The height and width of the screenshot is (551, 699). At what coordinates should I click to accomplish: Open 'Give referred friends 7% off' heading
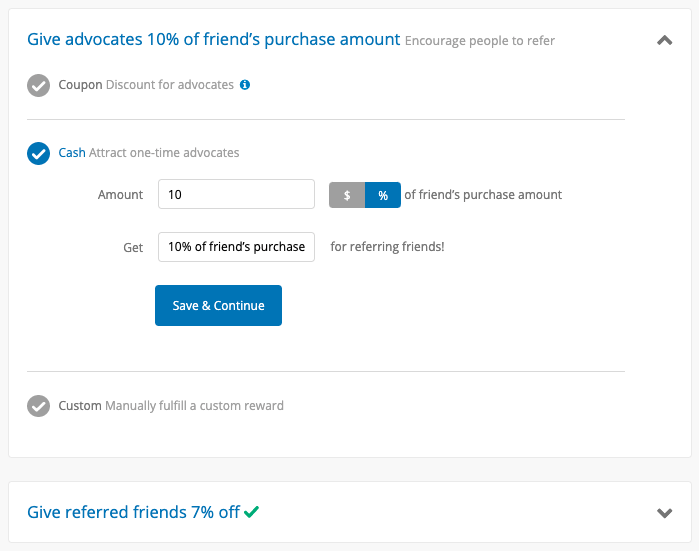[x=133, y=512]
